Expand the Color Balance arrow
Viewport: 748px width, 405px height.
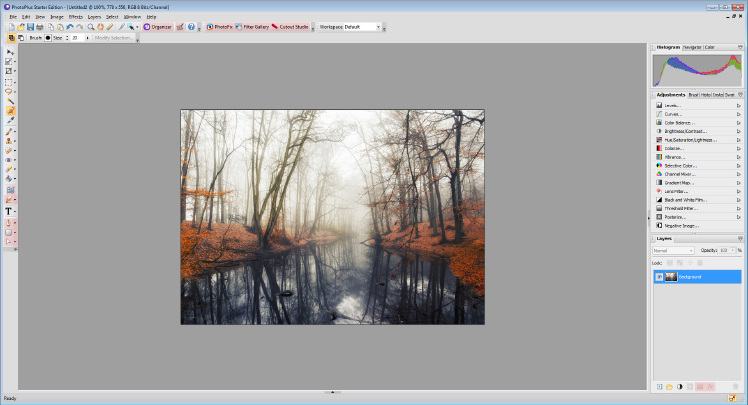point(738,123)
